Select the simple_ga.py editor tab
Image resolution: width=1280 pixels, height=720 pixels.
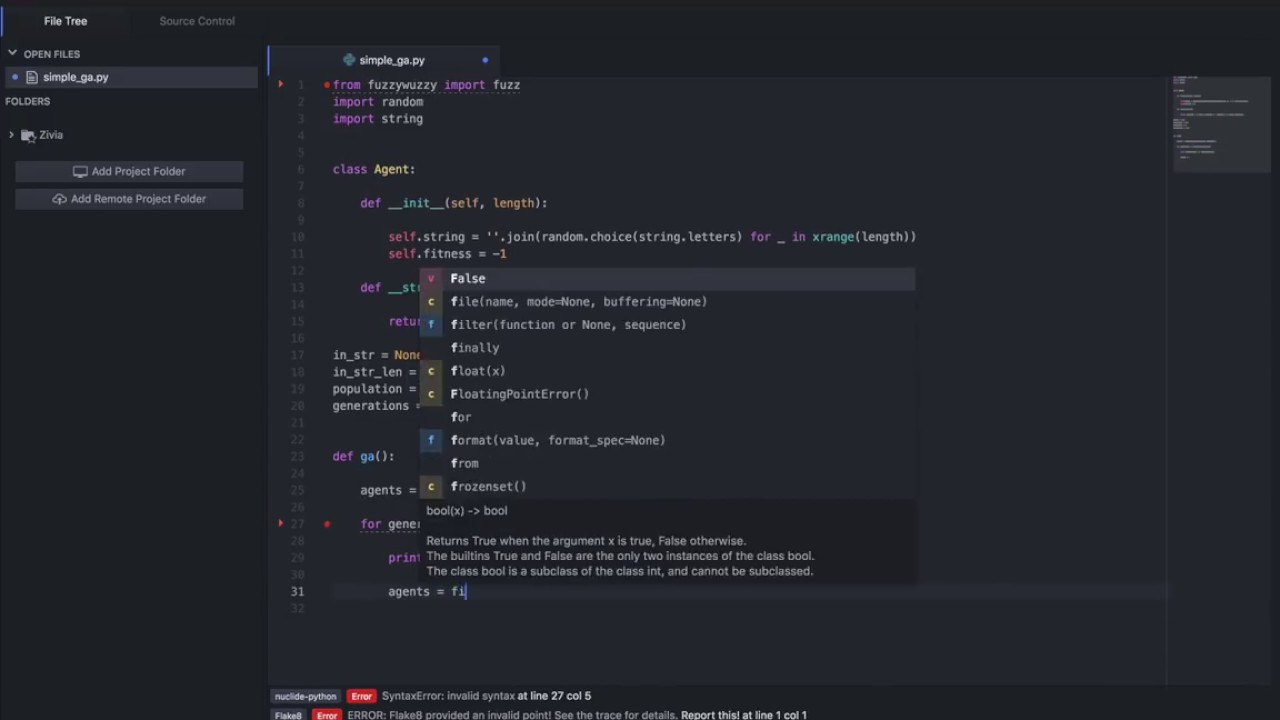(x=384, y=60)
